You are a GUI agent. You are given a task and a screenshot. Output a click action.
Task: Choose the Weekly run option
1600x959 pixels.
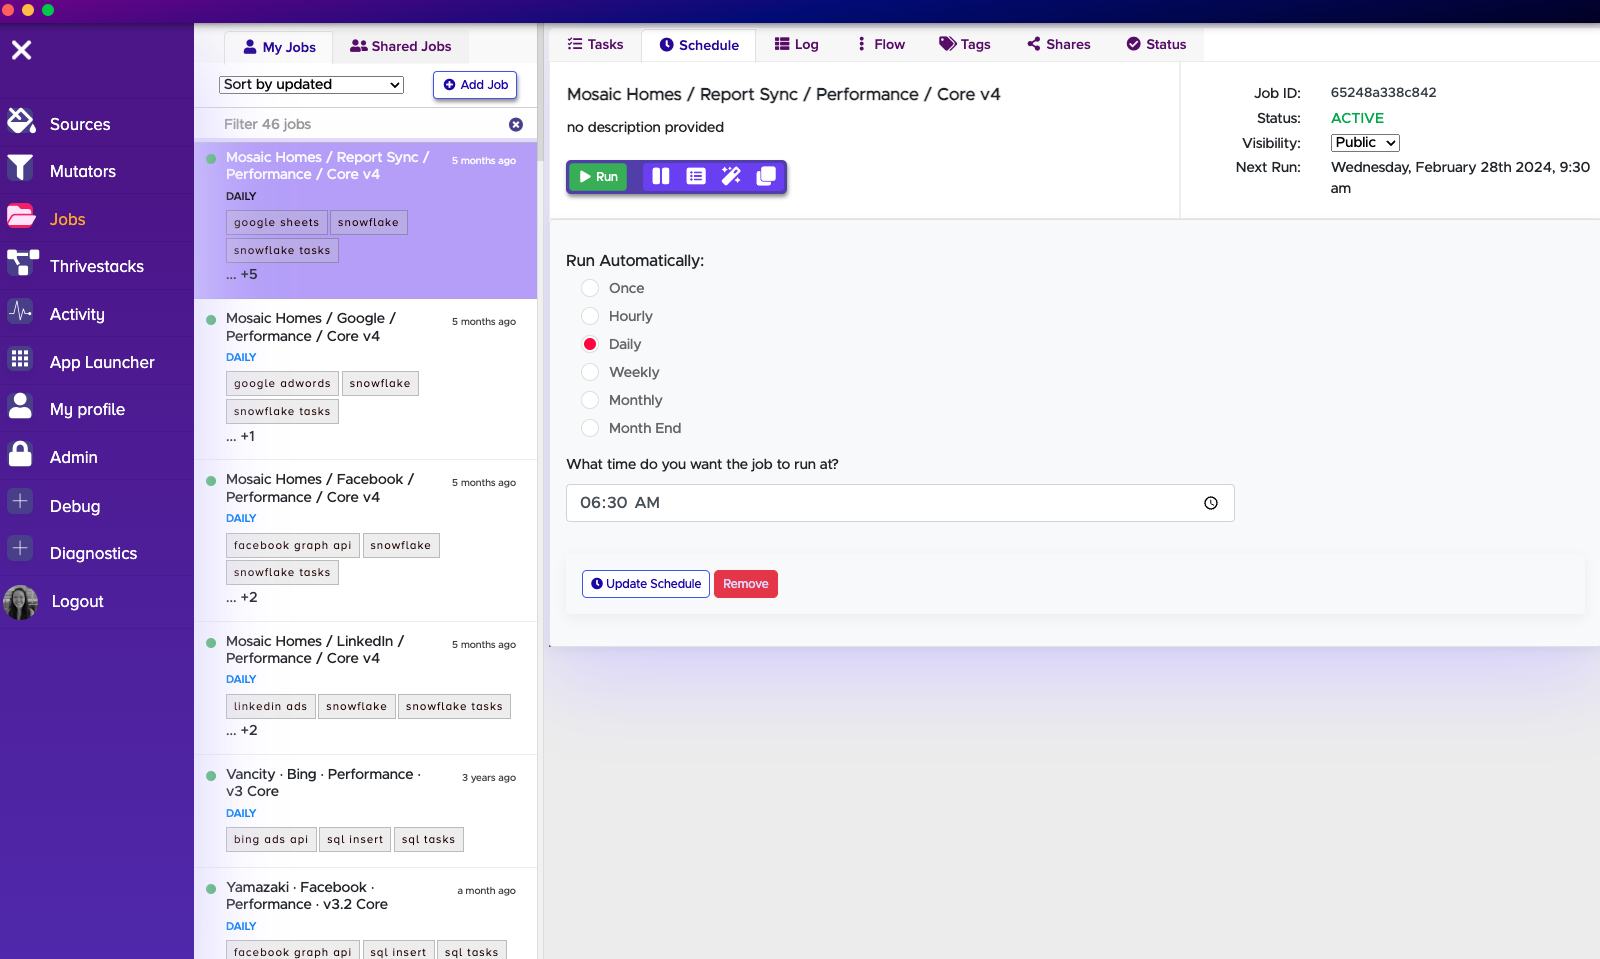590,372
